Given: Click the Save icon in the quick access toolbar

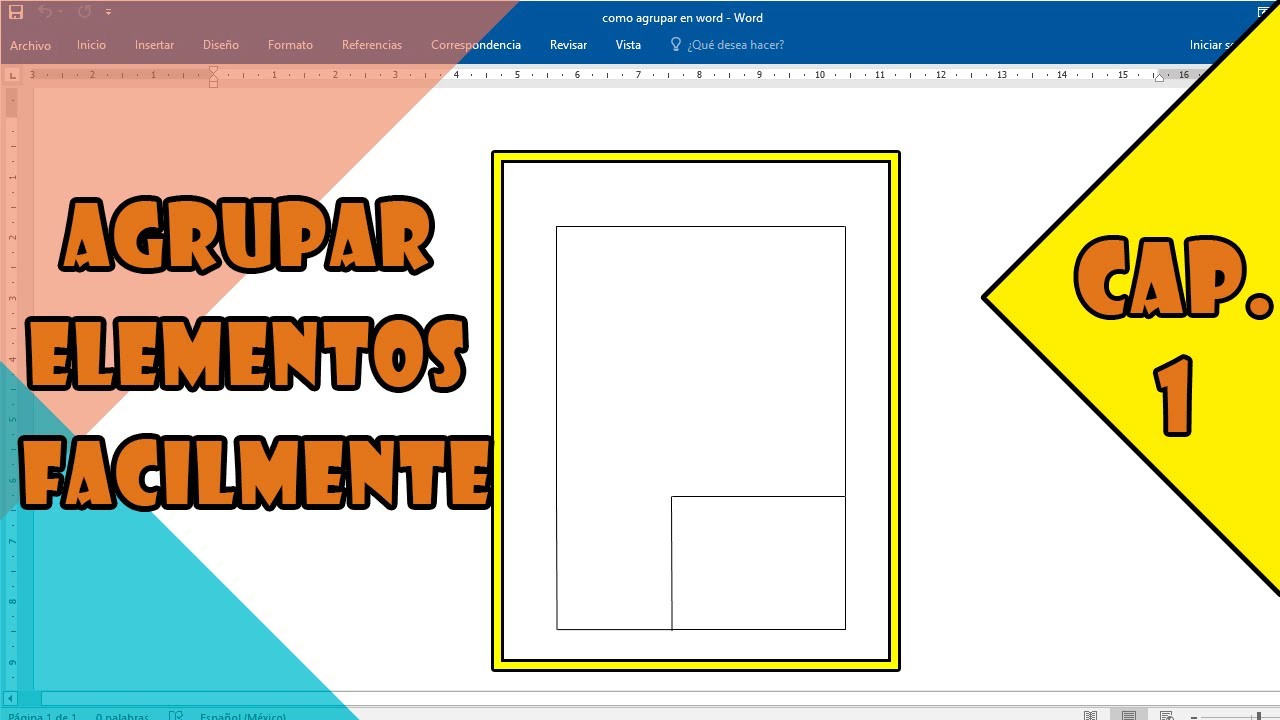Looking at the screenshot, I should tap(15, 12).
